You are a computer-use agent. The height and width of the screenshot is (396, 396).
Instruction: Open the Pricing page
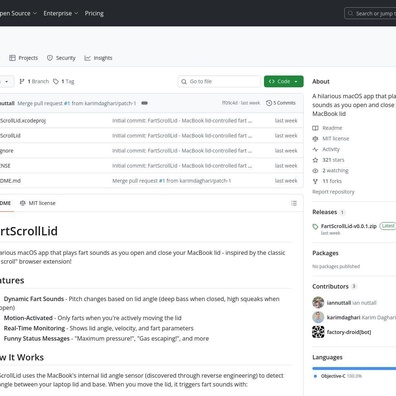(94, 13)
